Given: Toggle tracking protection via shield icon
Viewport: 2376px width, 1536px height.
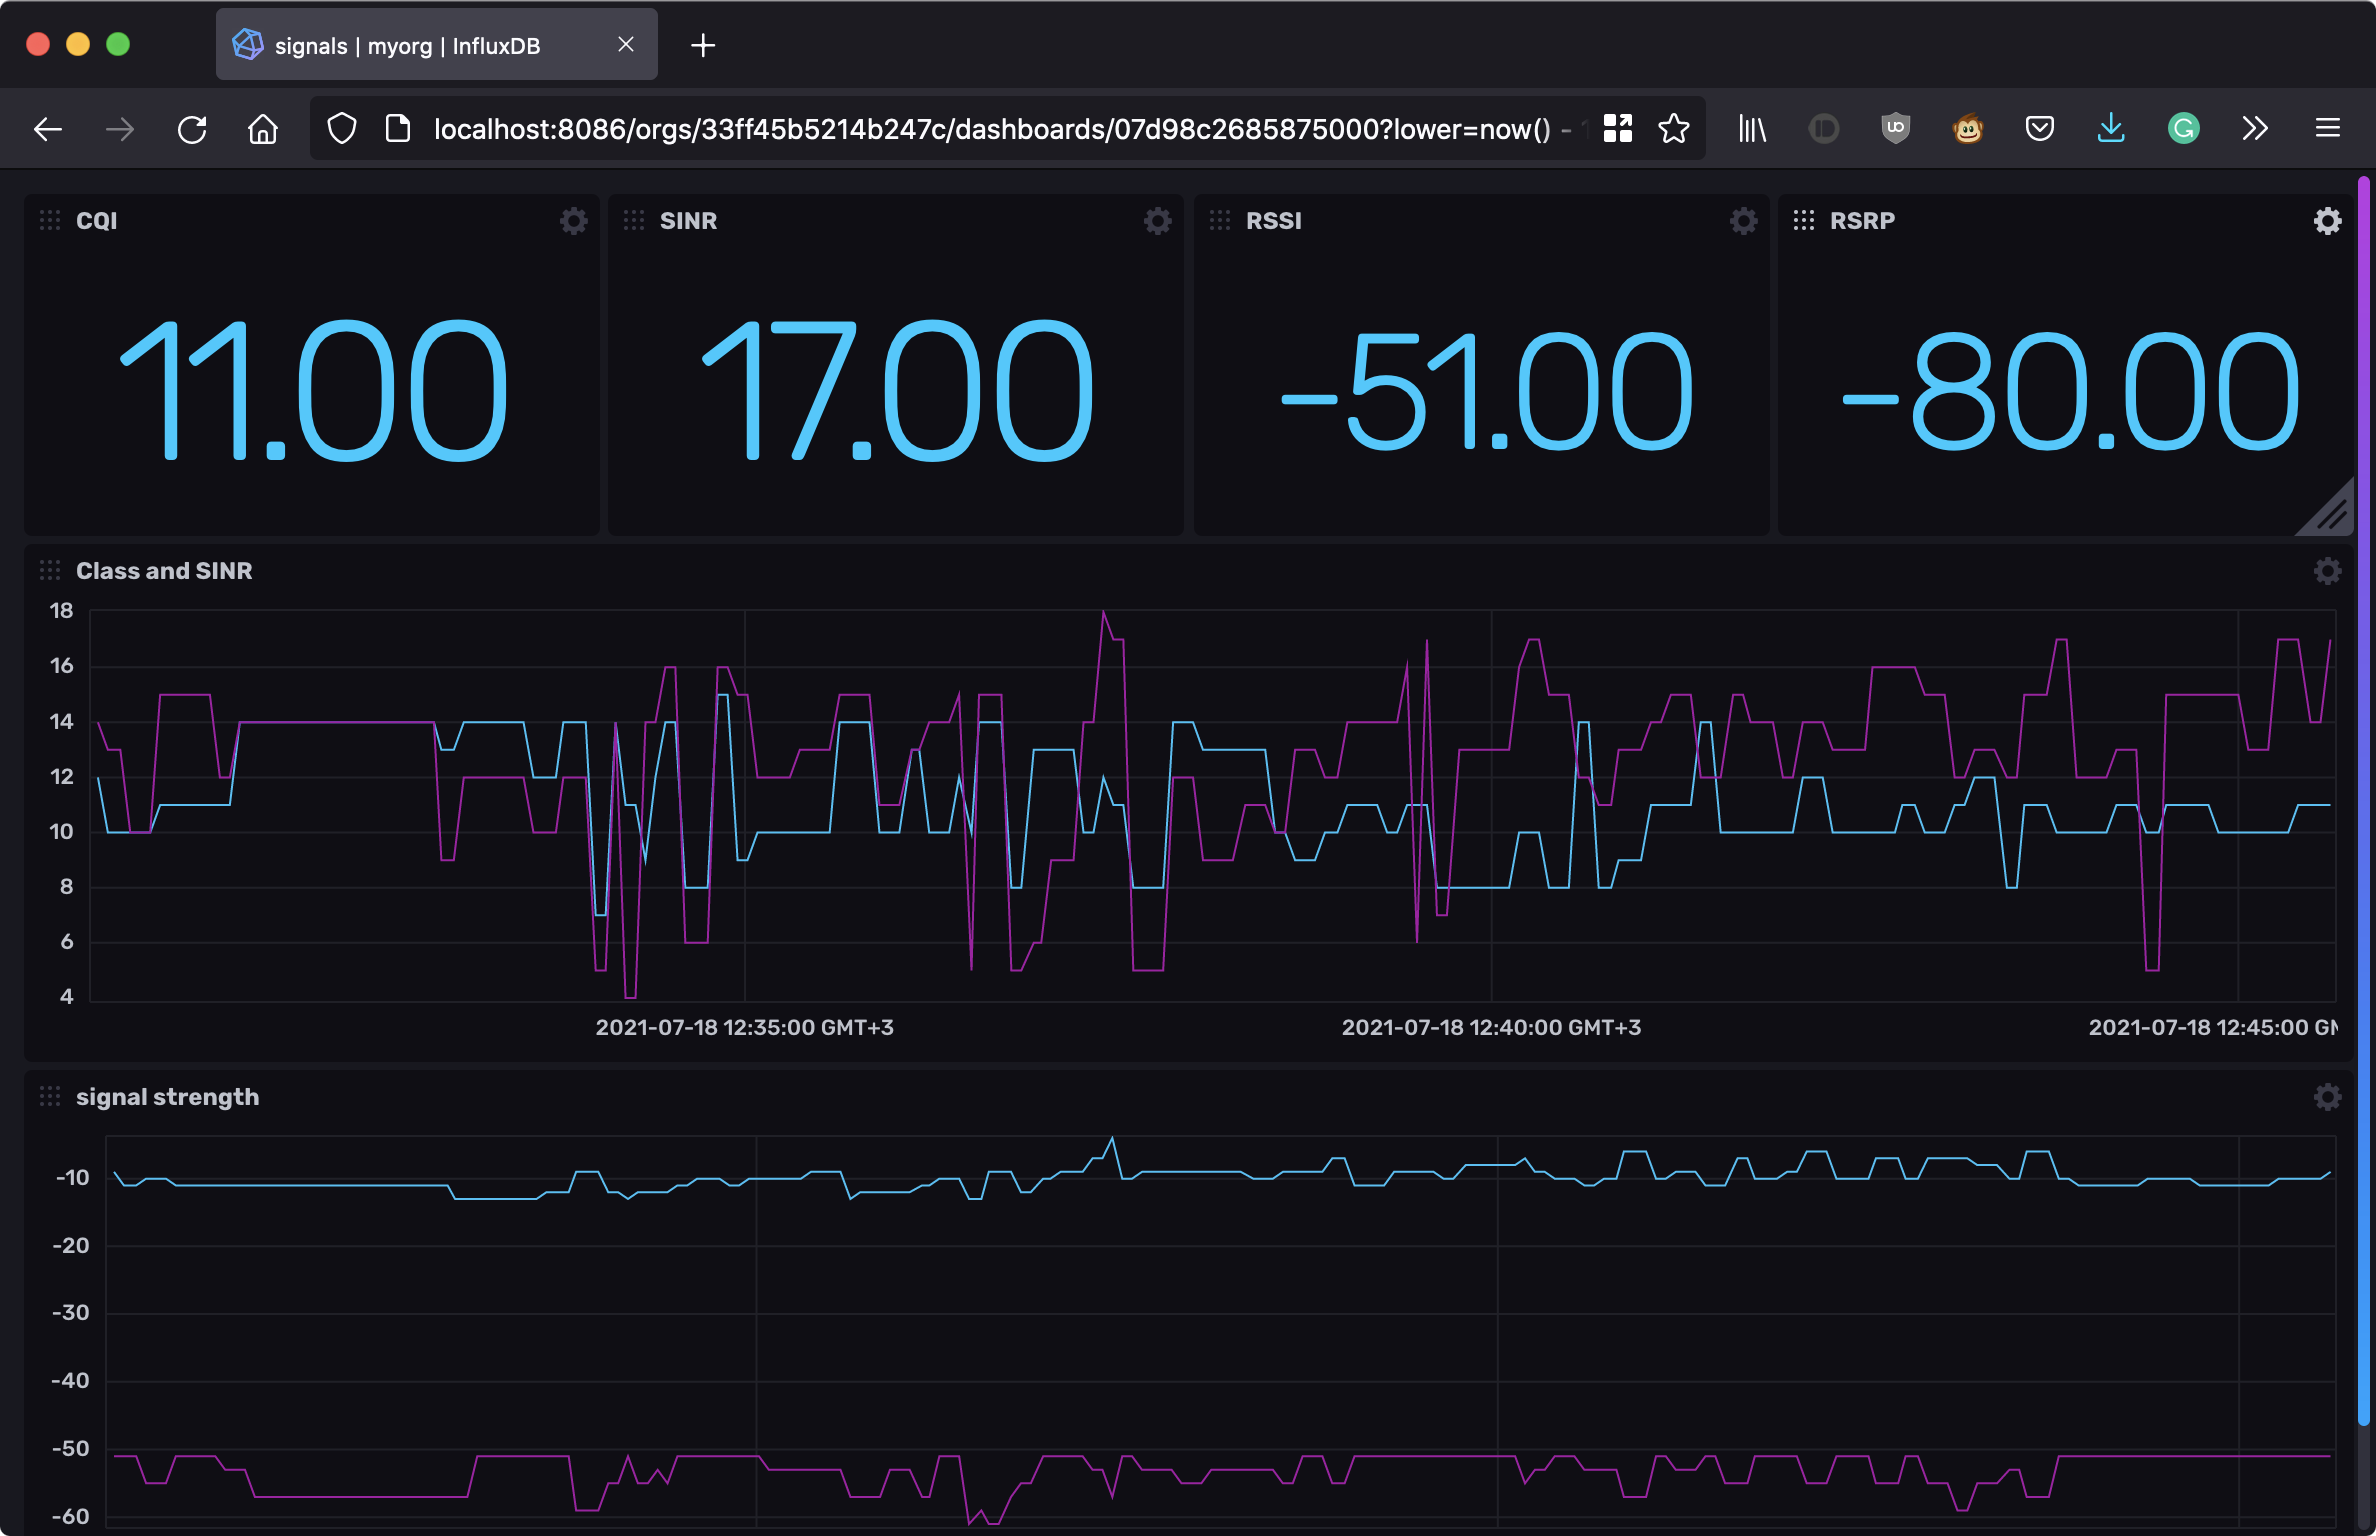Looking at the screenshot, I should [340, 128].
